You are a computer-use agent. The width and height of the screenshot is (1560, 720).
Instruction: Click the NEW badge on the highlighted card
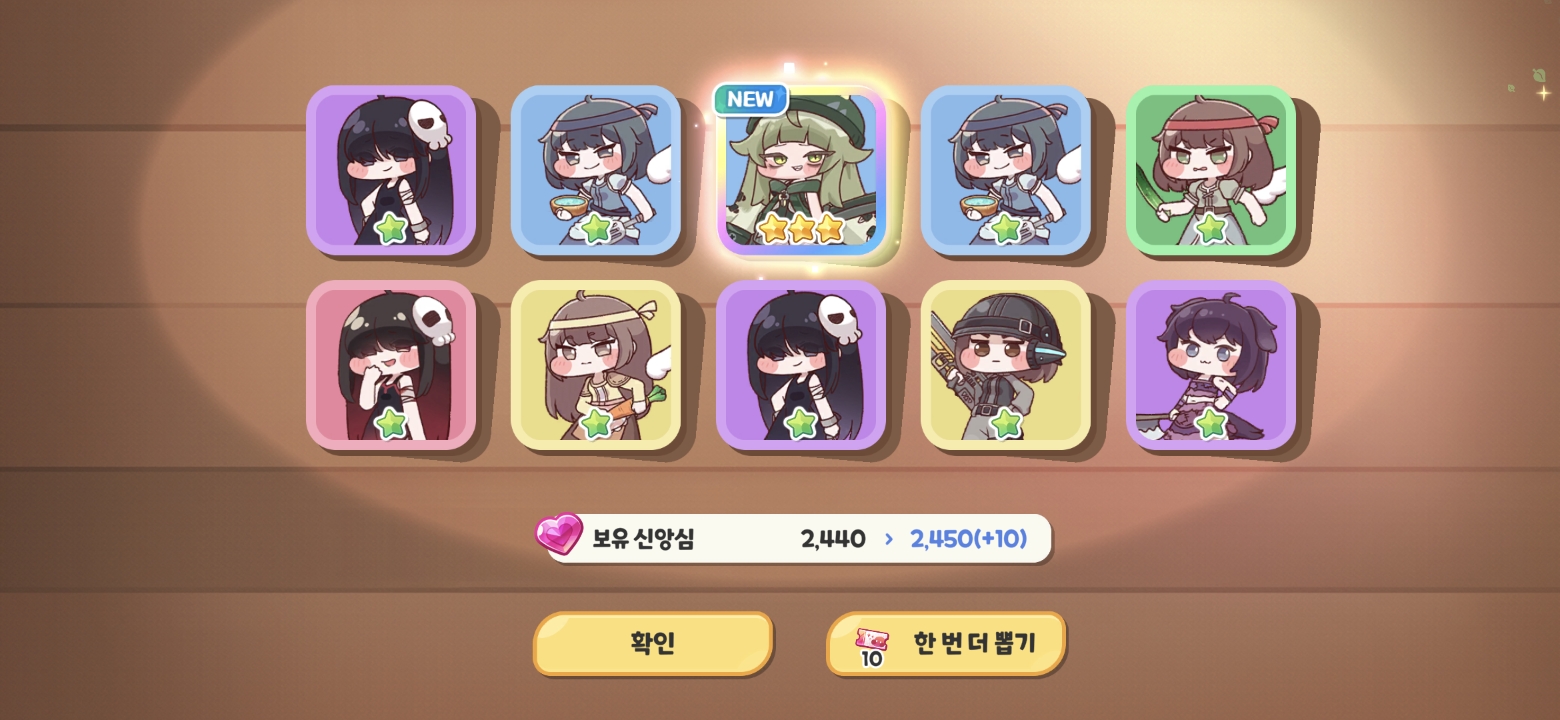[x=751, y=99]
